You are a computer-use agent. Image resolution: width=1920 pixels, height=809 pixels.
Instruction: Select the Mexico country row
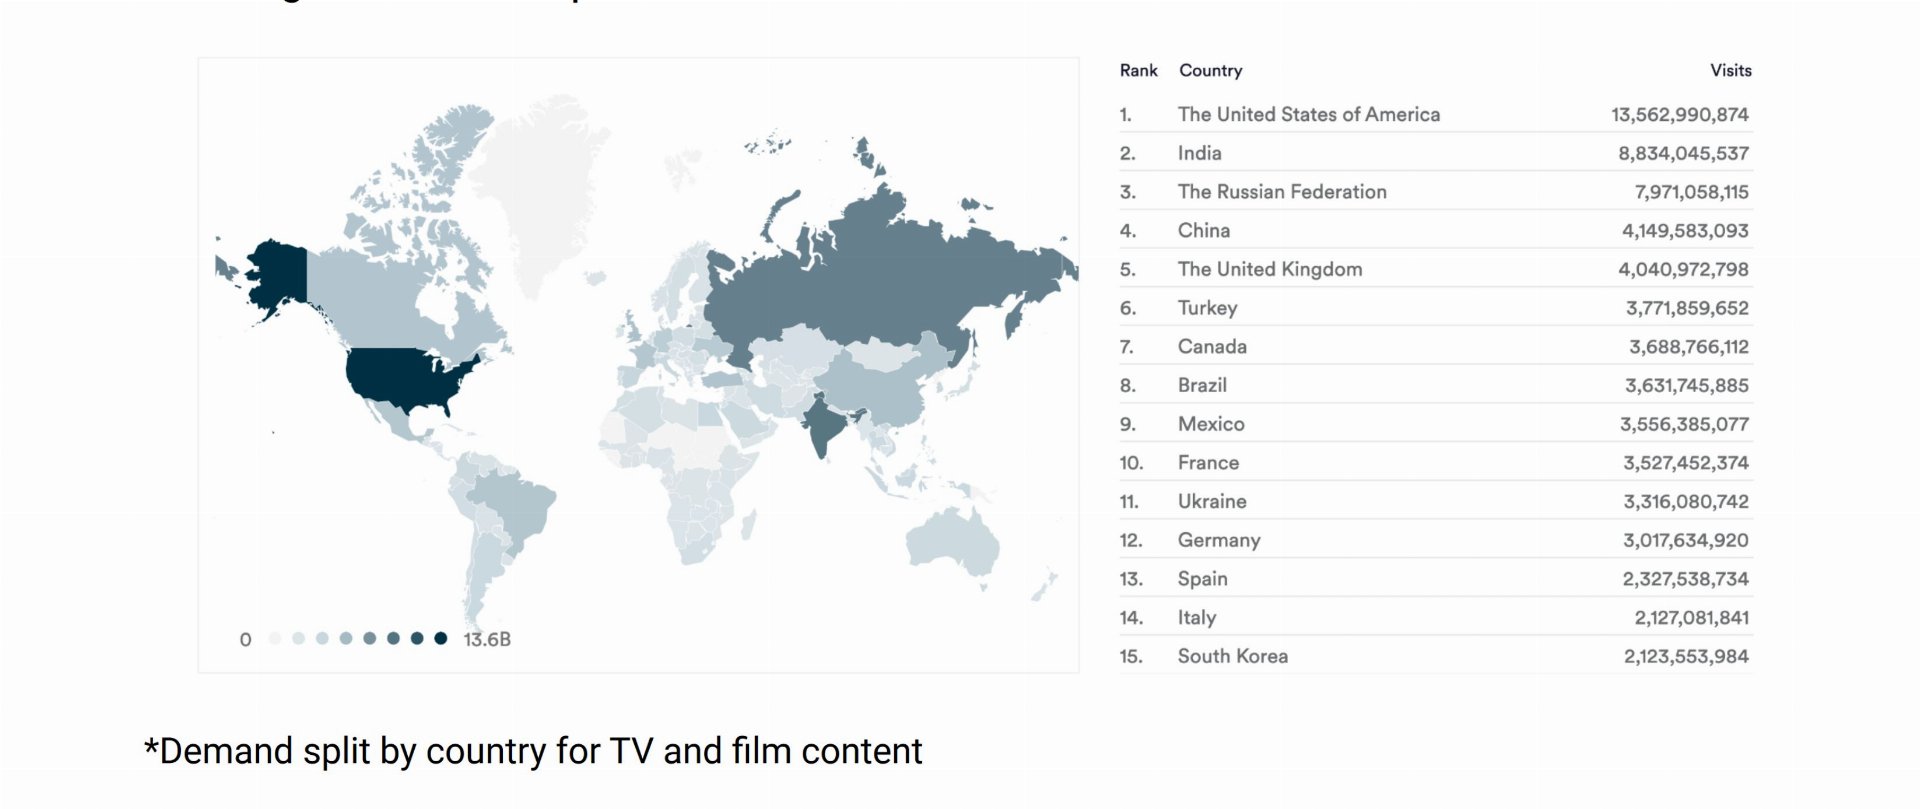click(x=1435, y=424)
